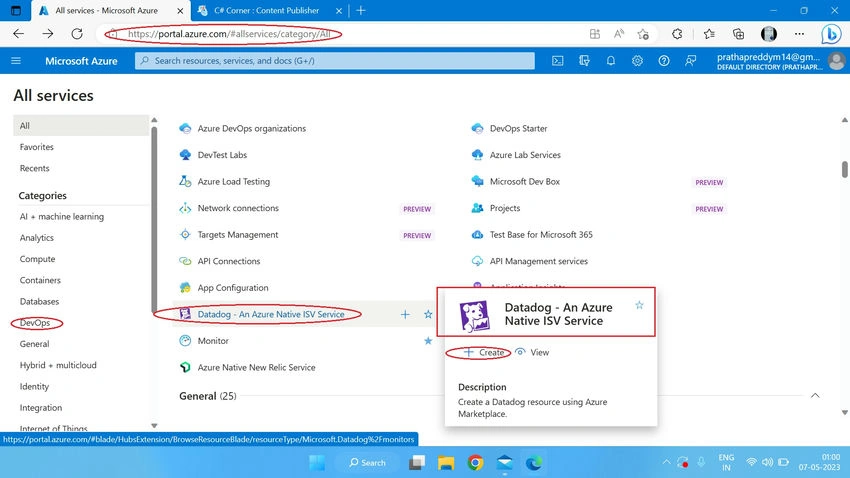This screenshot has width=850, height=478.
Task: Click the categories sidebar scrollbar
Action: coord(154,219)
